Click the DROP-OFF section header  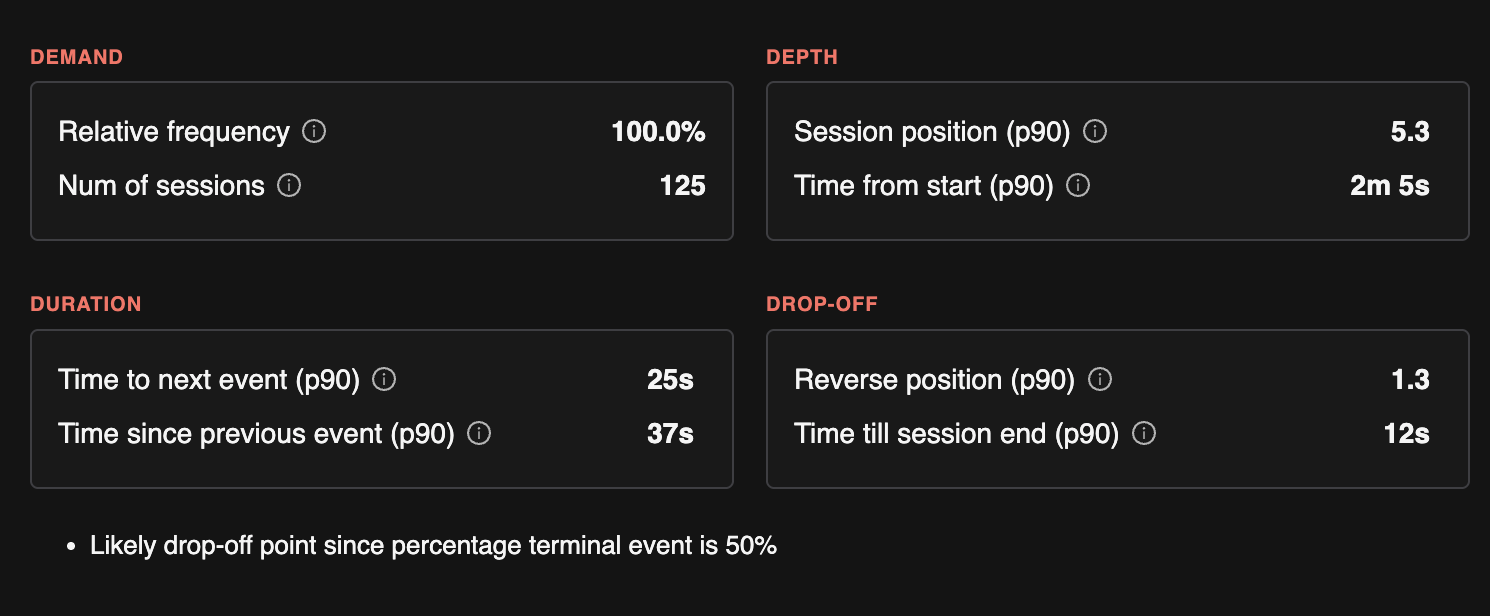click(x=822, y=304)
